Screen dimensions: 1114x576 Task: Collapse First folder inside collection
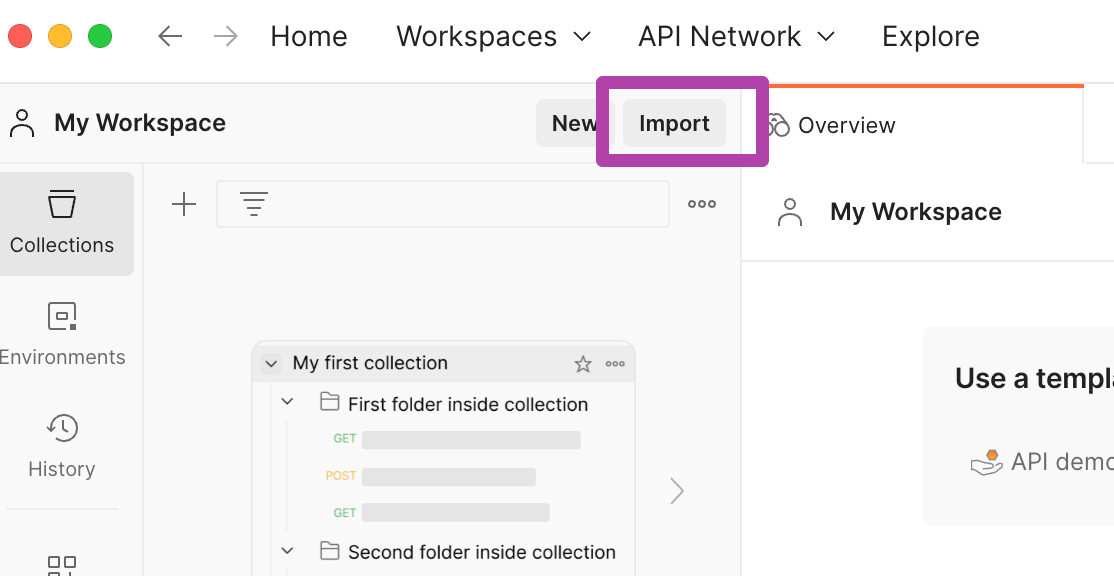288,401
